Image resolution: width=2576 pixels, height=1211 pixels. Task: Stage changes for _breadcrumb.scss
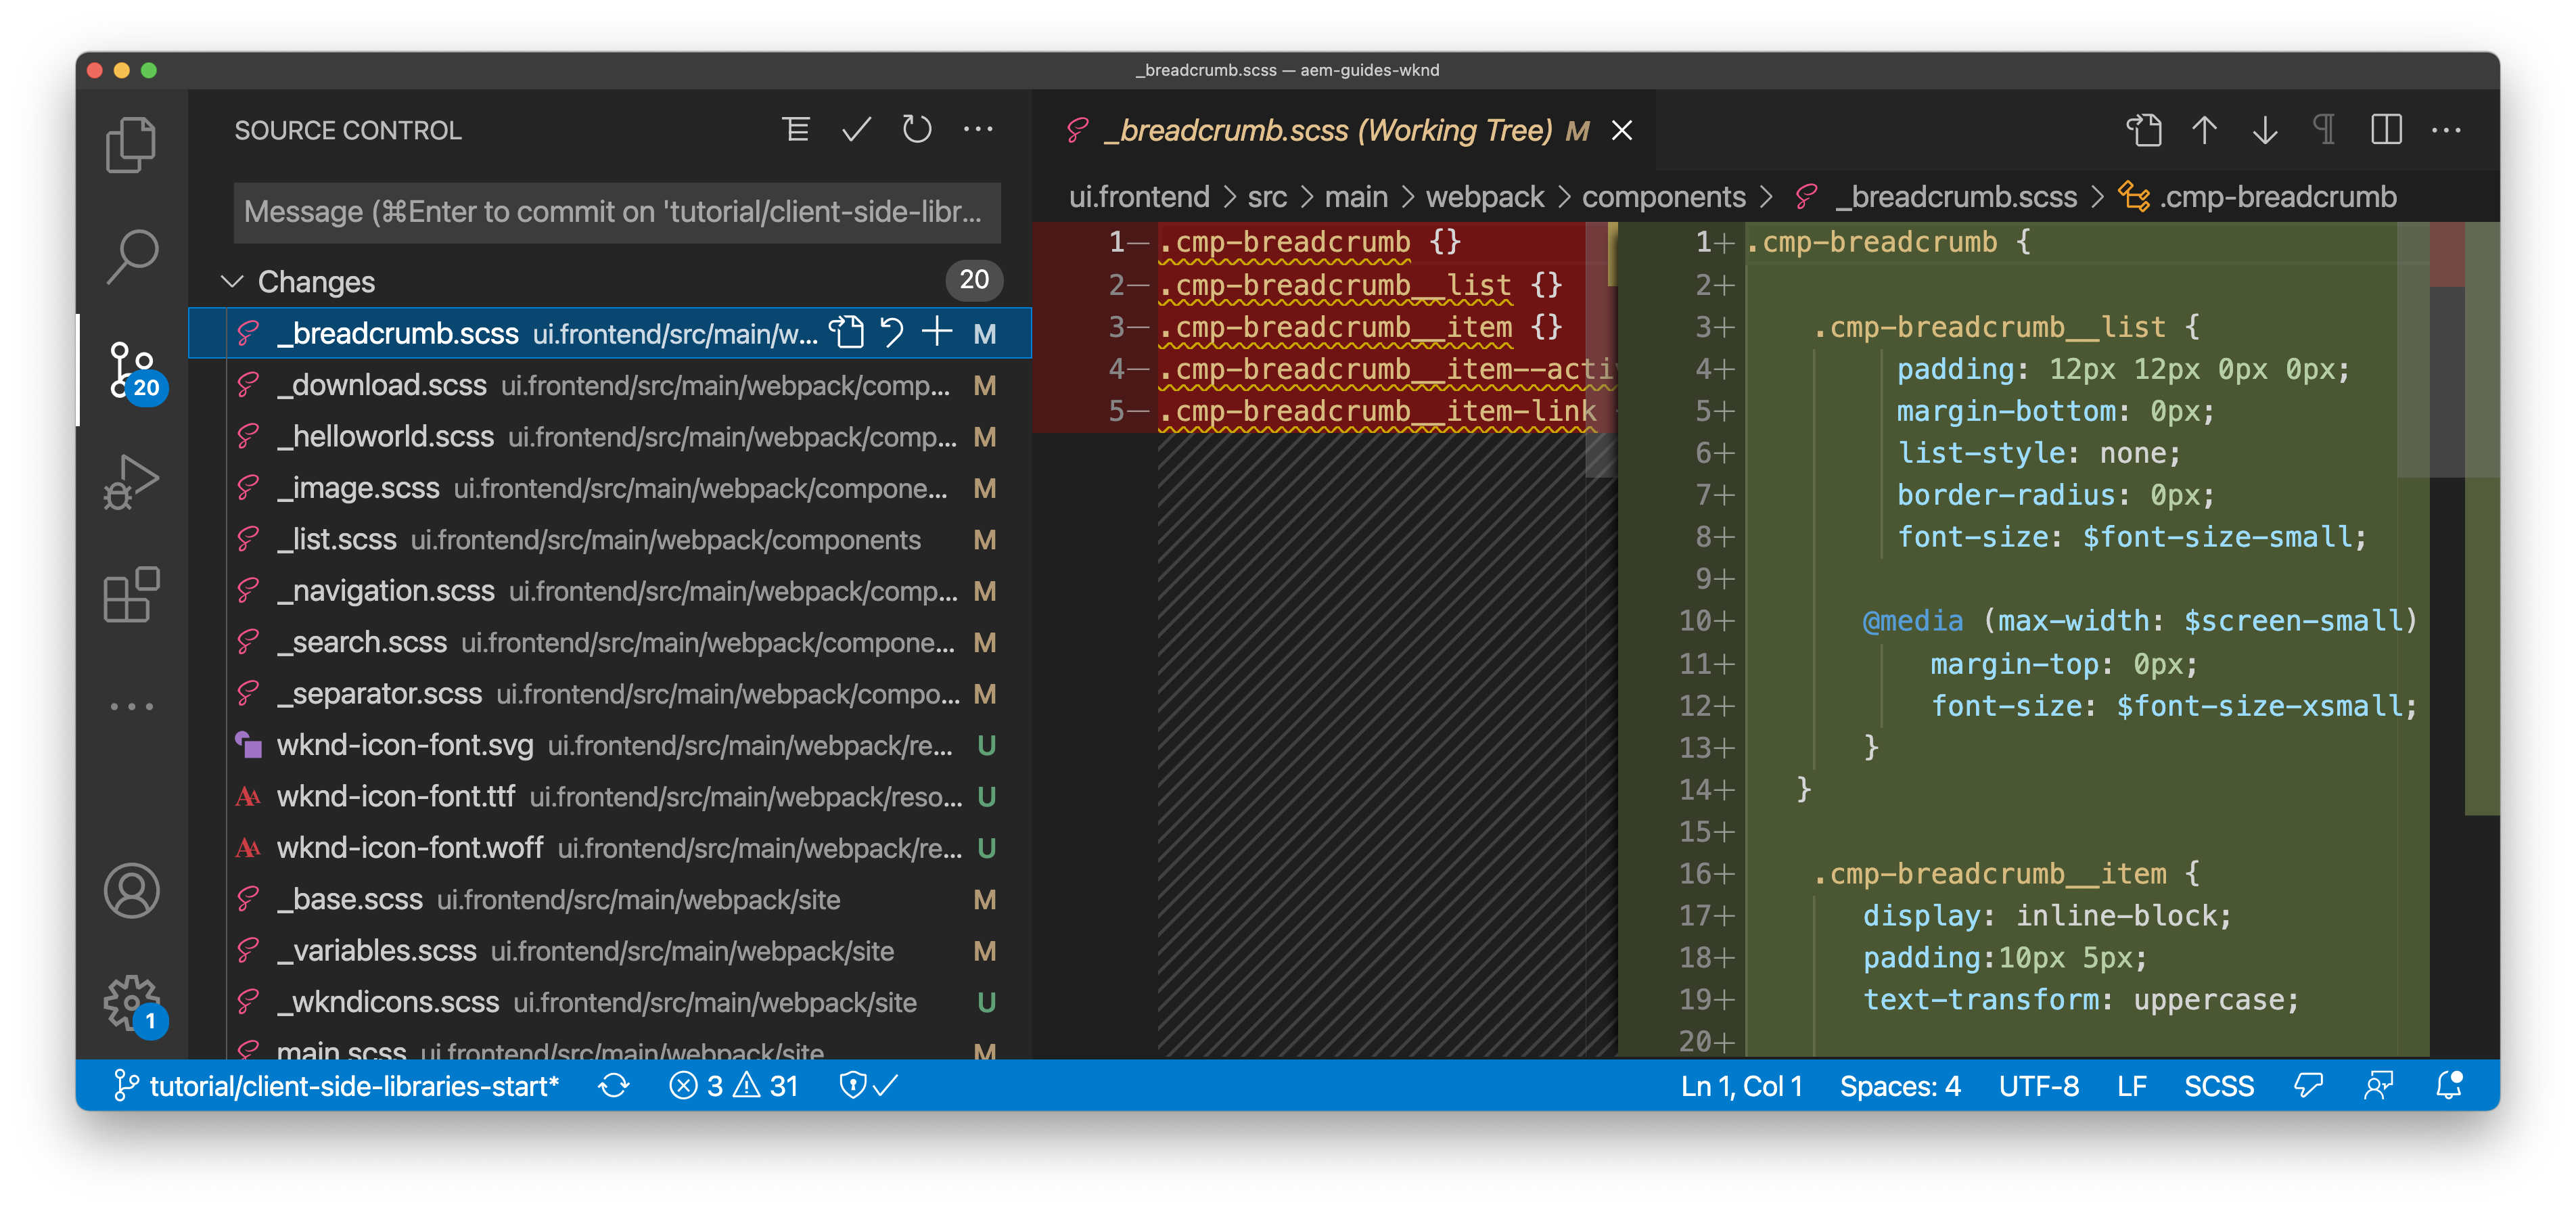point(937,332)
